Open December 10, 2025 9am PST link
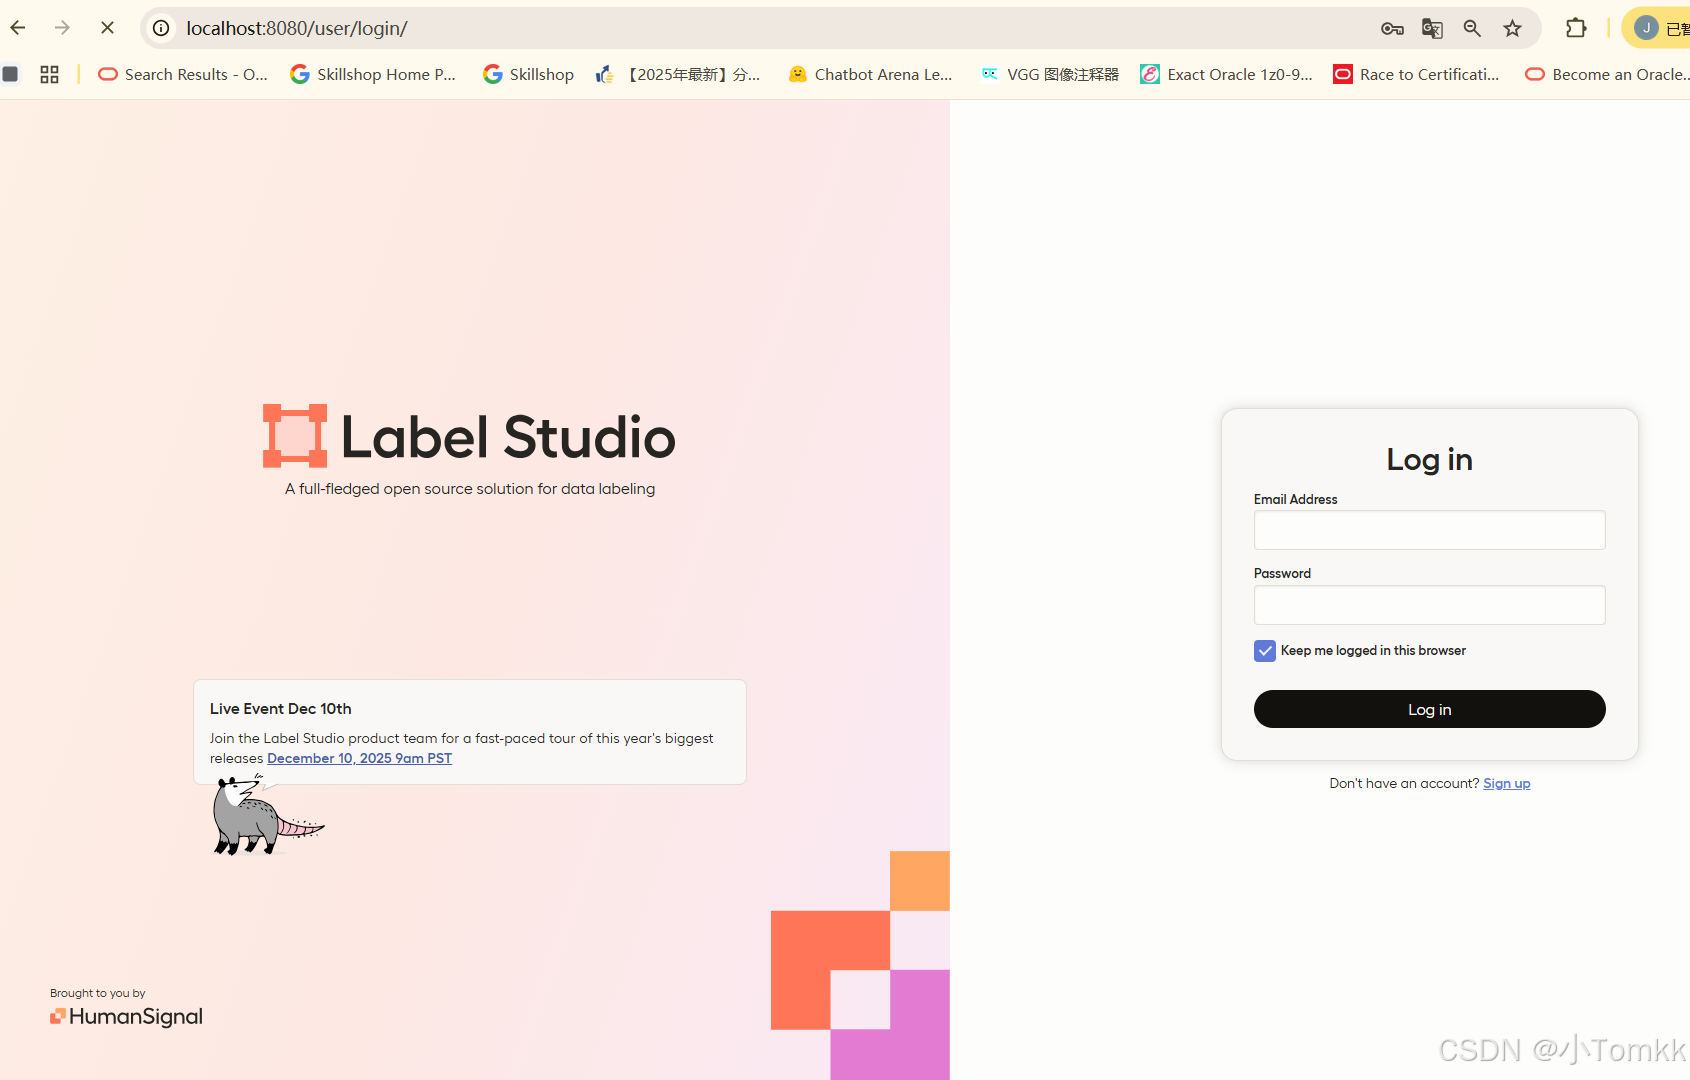This screenshot has height=1080, width=1690. 359,758
